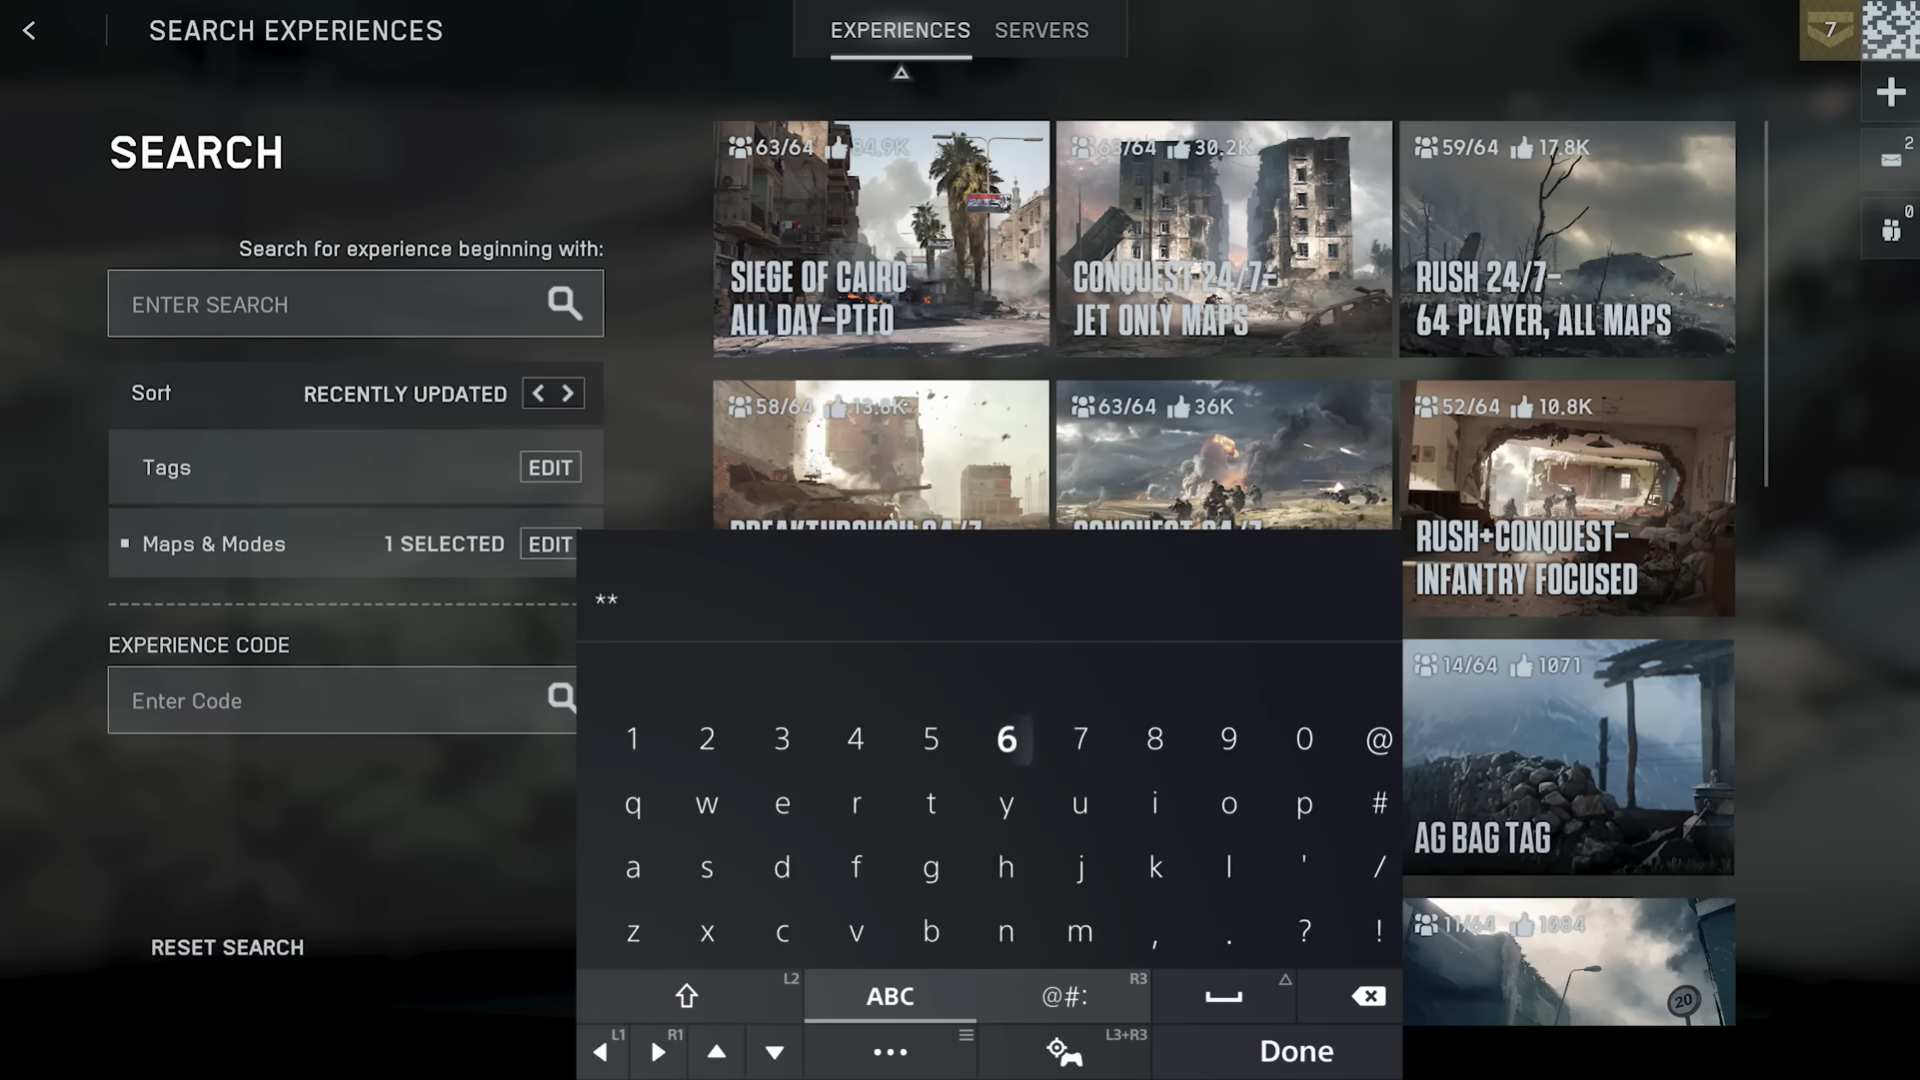The width and height of the screenshot is (1920, 1080).
Task: Open the controller settings keyboard icon
Action: click(x=1064, y=1052)
